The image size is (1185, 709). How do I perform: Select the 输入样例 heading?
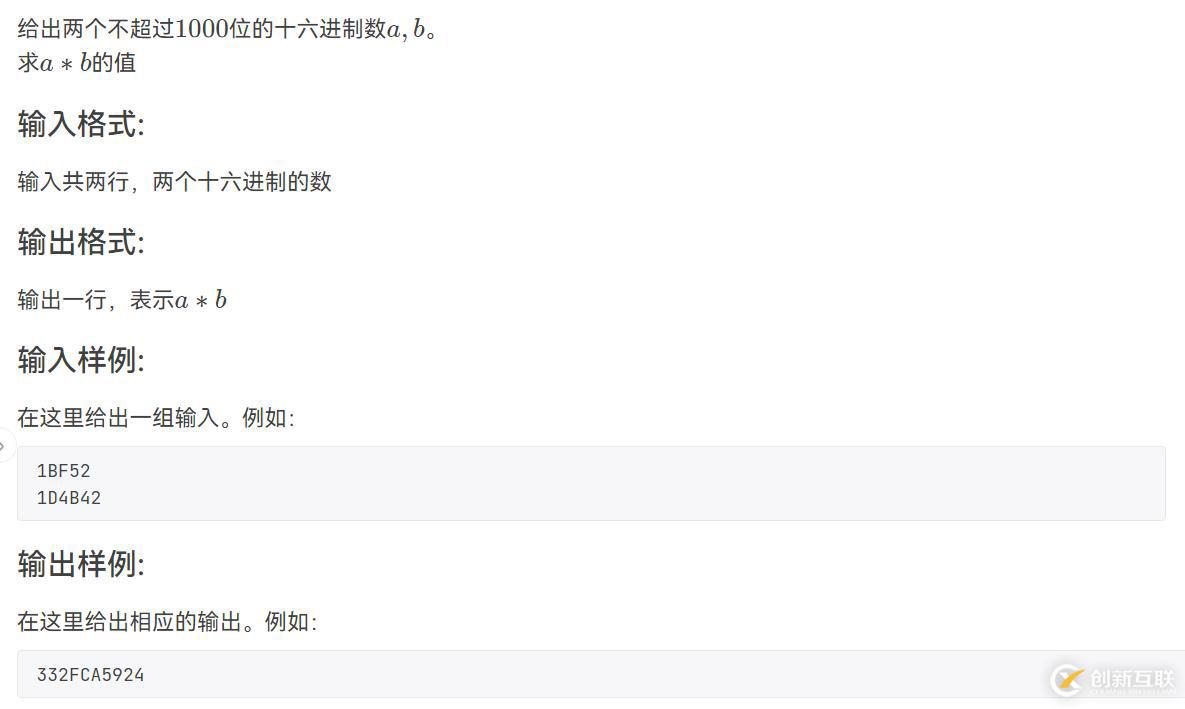click(81, 360)
